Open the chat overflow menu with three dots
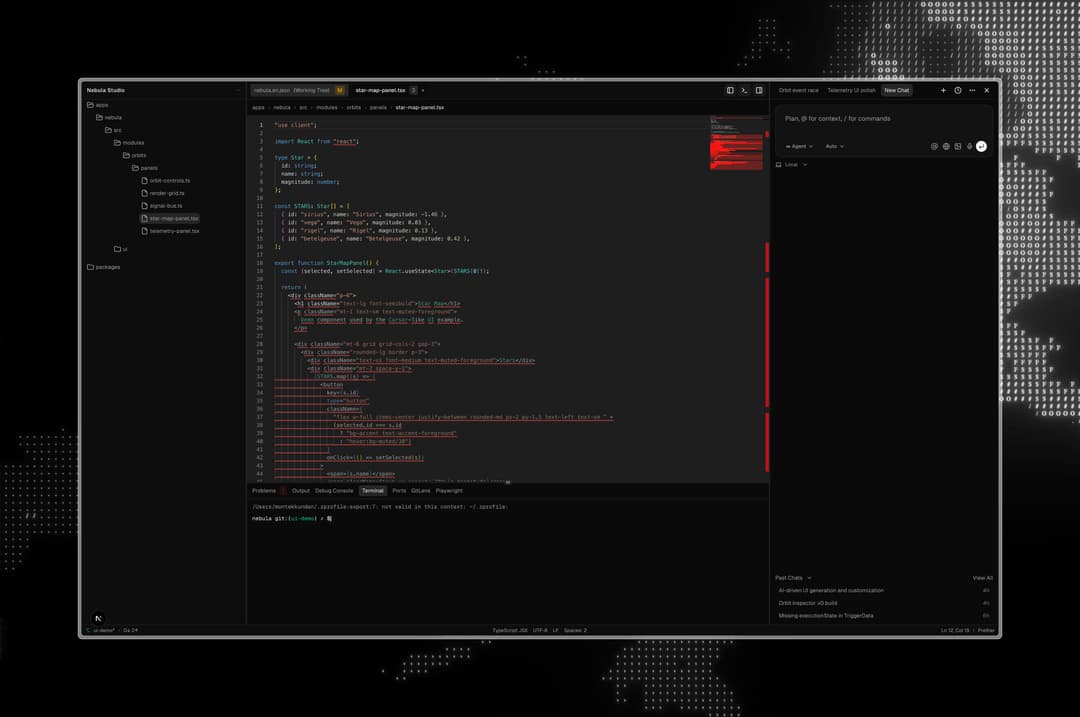1080x717 pixels. [x=971, y=90]
